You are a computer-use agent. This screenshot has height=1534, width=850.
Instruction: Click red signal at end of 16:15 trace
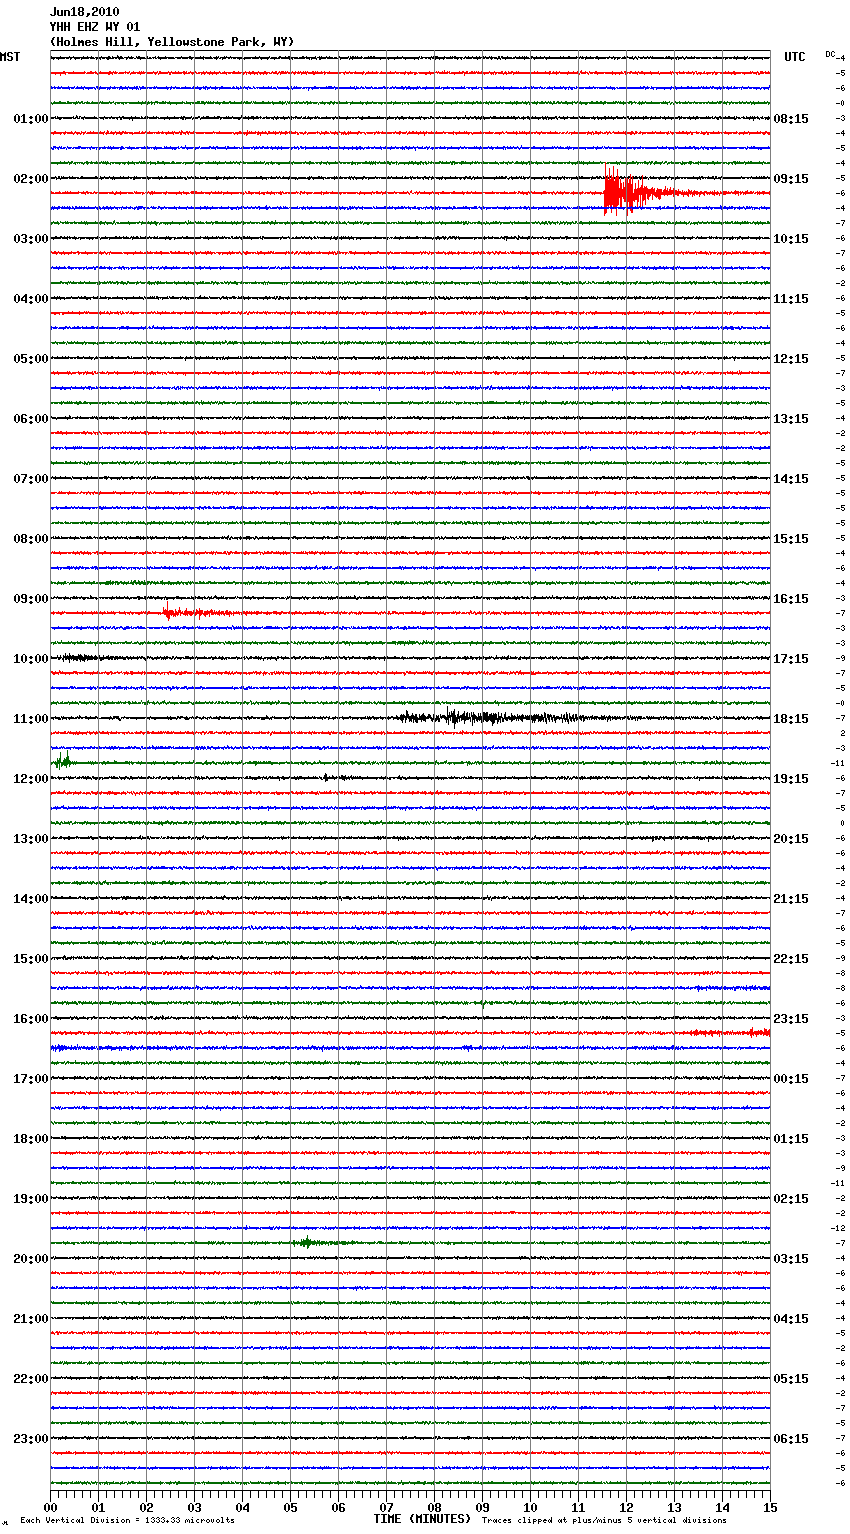730,1032
